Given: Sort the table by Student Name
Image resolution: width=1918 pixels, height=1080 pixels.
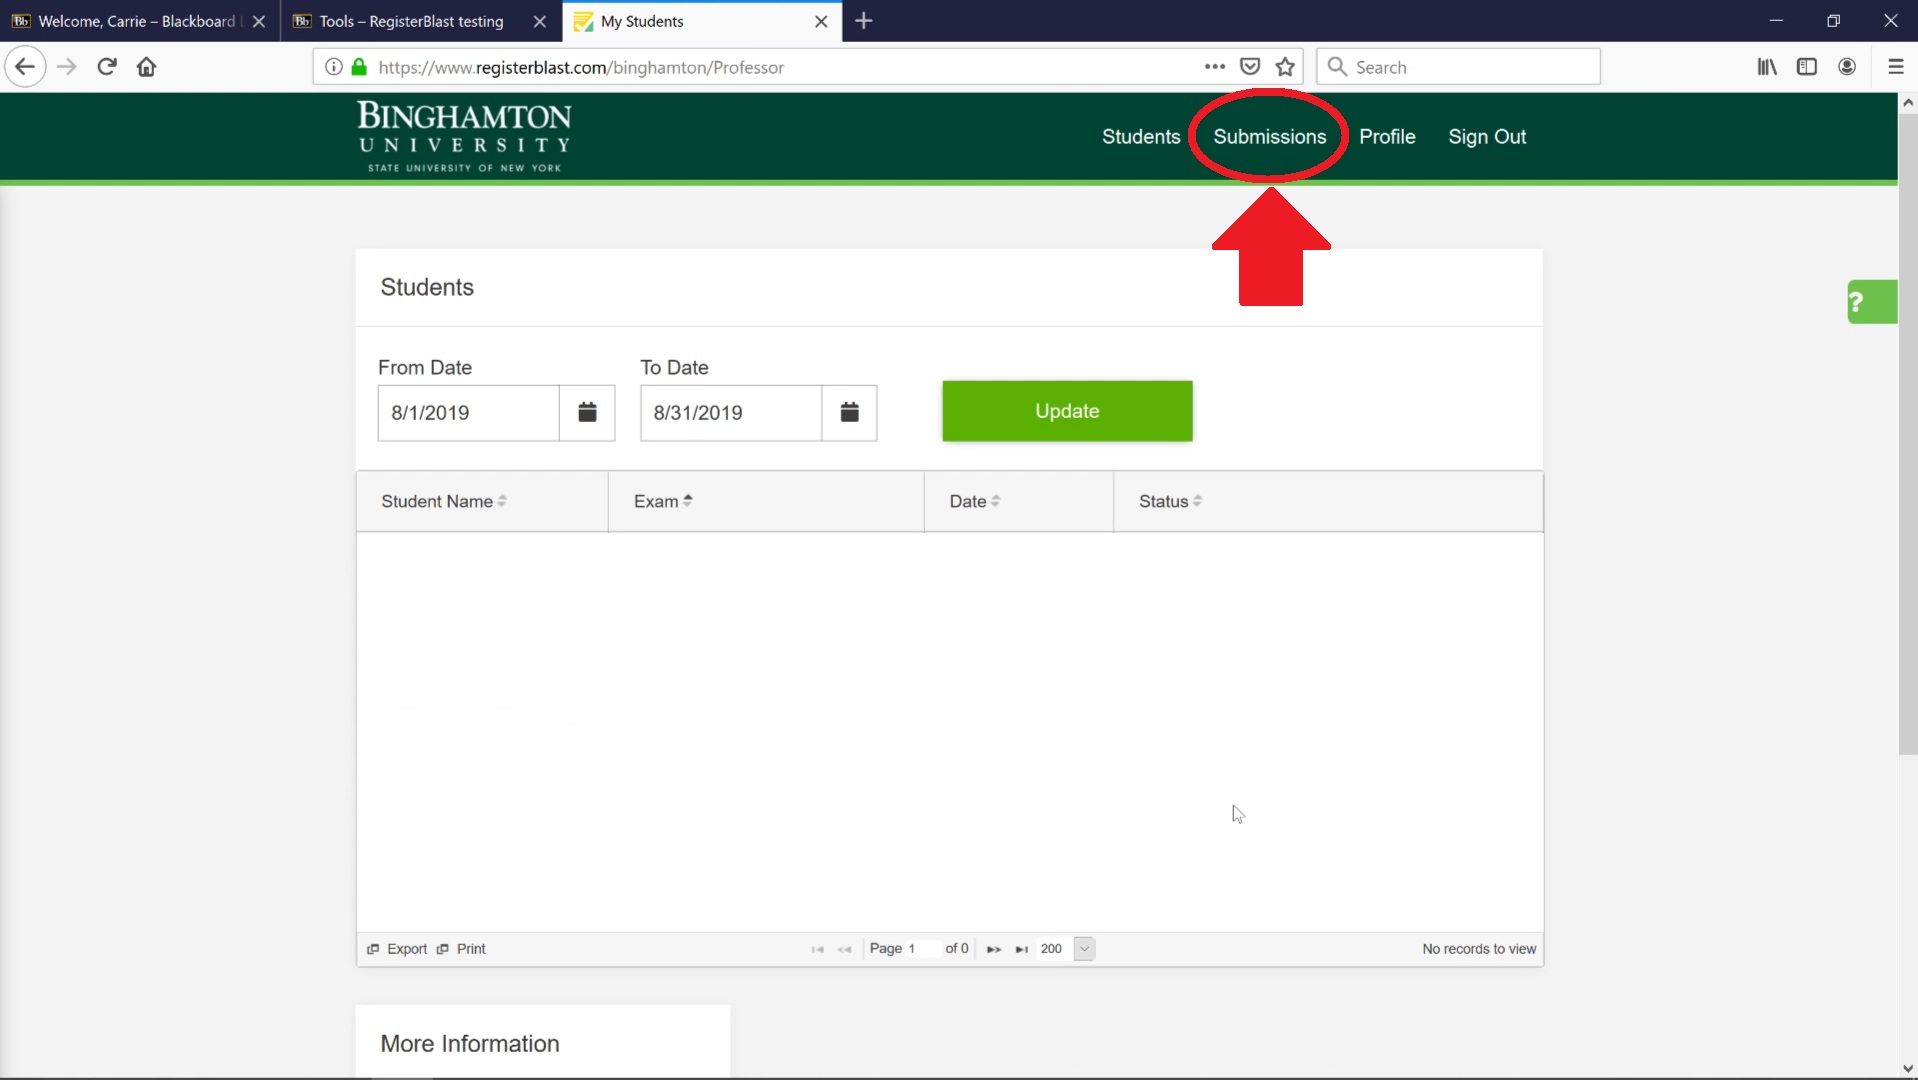Looking at the screenshot, I should coord(444,501).
